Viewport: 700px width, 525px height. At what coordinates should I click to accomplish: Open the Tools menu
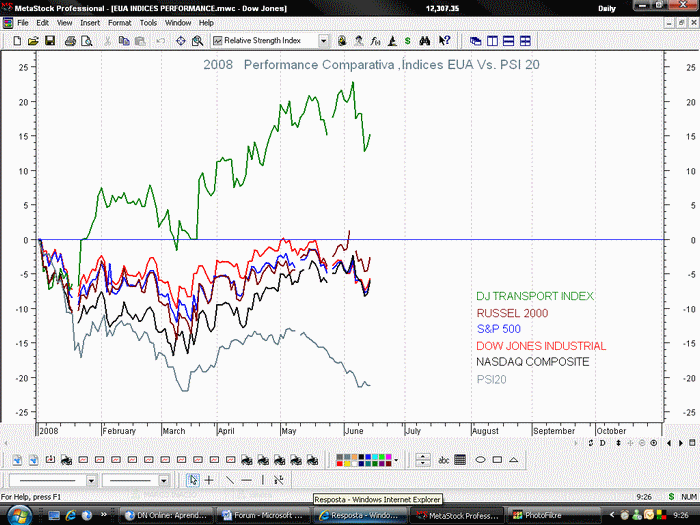(x=148, y=23)
